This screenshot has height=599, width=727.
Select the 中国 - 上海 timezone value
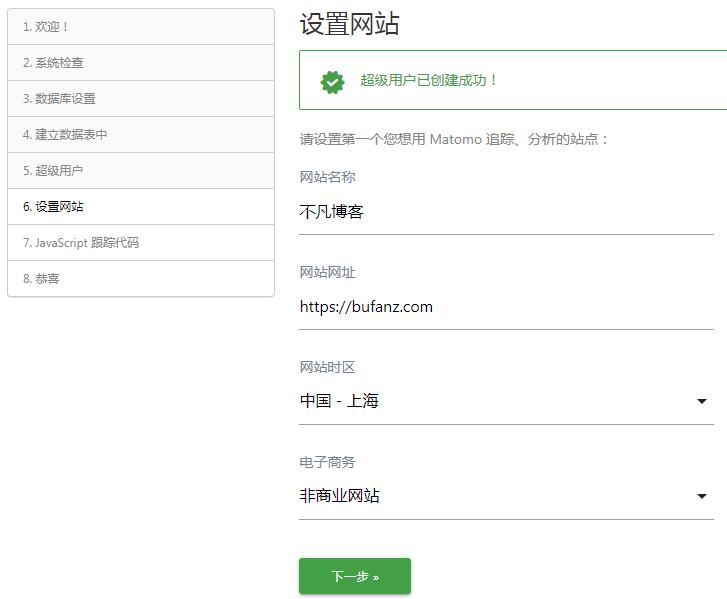click(x=339, y=401)
